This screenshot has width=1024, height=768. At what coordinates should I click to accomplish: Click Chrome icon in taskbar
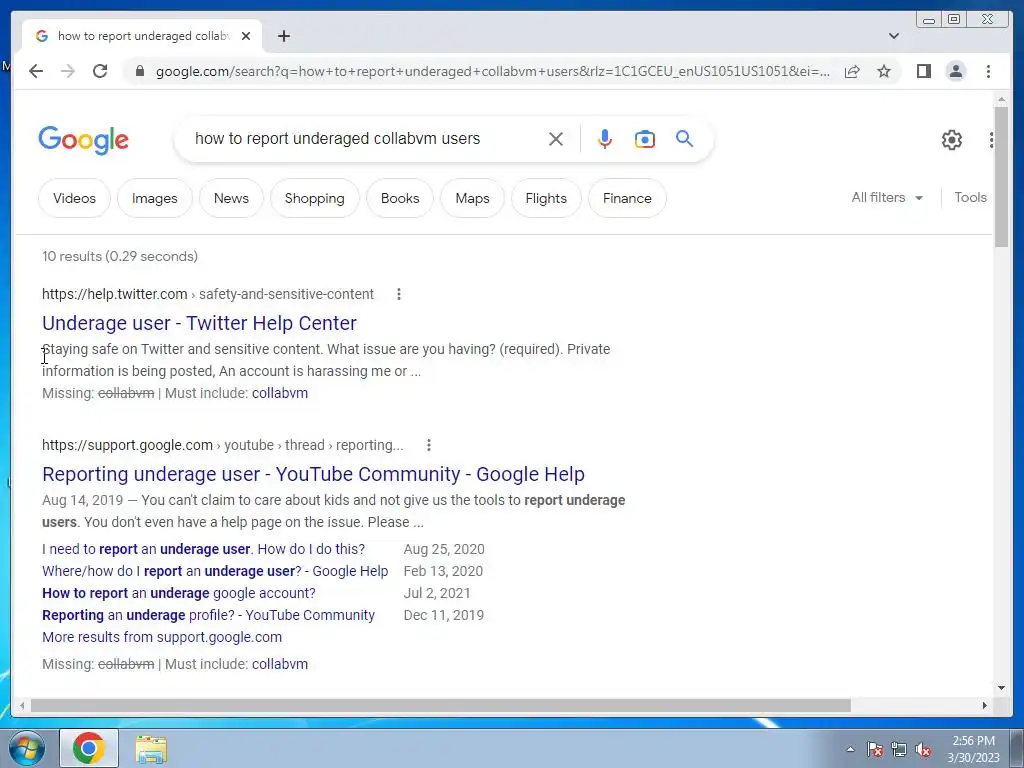(89, 748)
